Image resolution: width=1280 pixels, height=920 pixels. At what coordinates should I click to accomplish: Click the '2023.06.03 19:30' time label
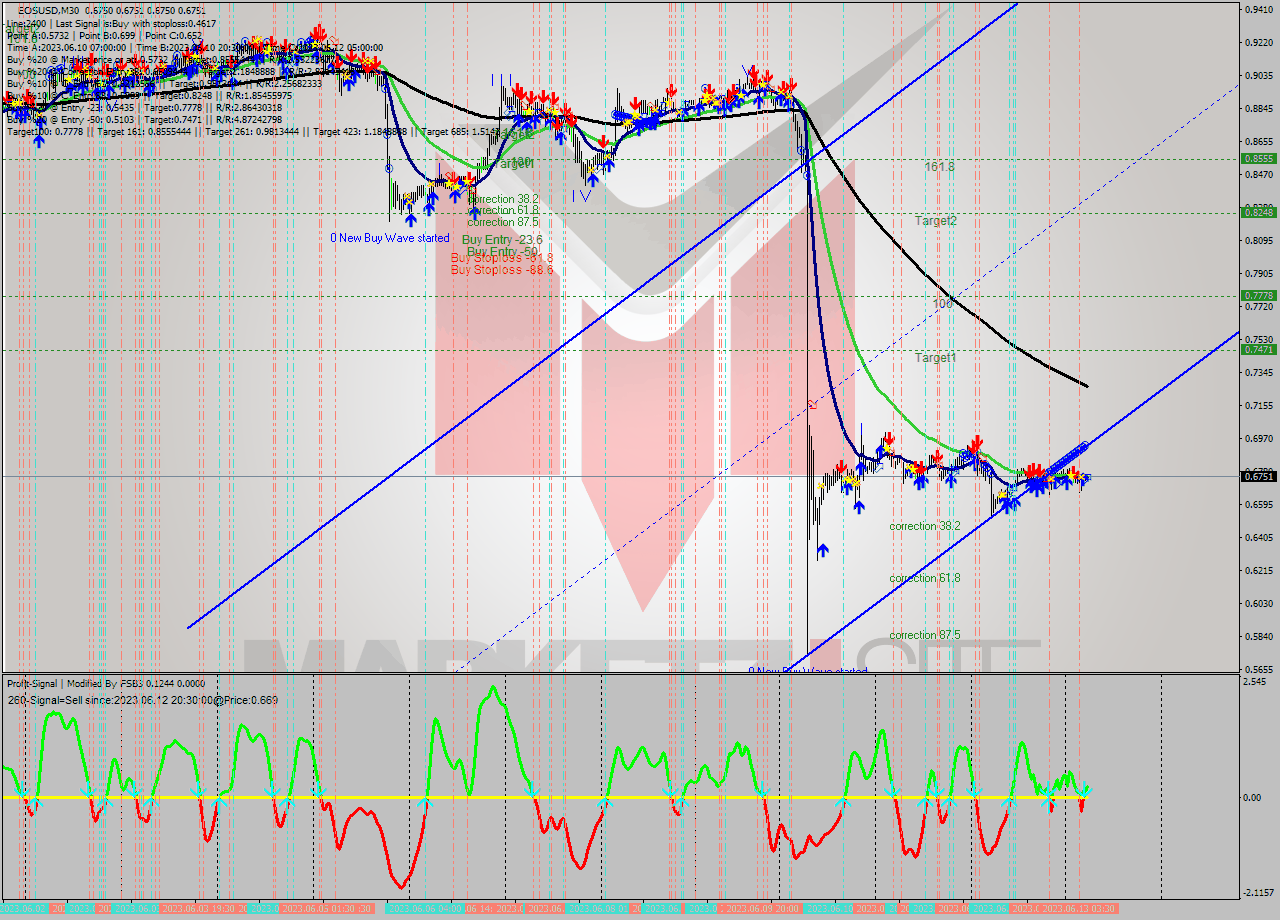click(197, 908)
